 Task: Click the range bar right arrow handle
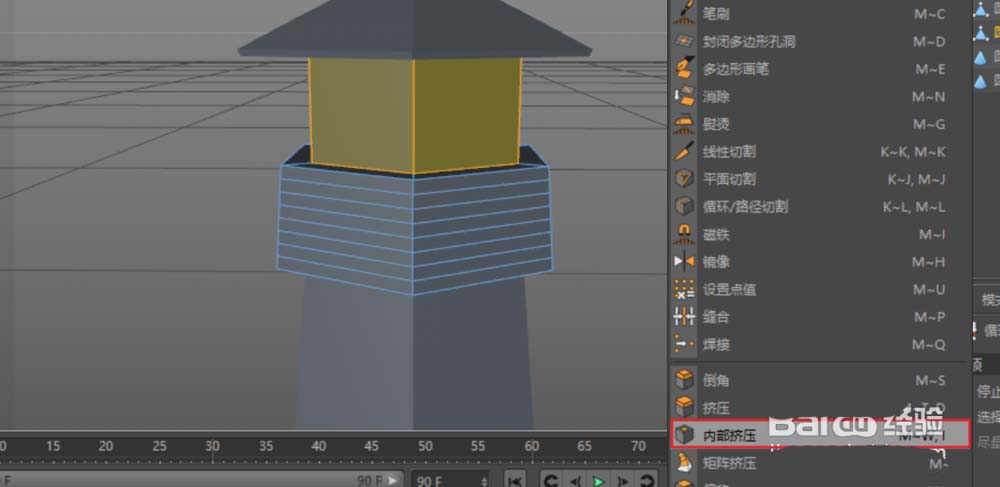[393, 480]
